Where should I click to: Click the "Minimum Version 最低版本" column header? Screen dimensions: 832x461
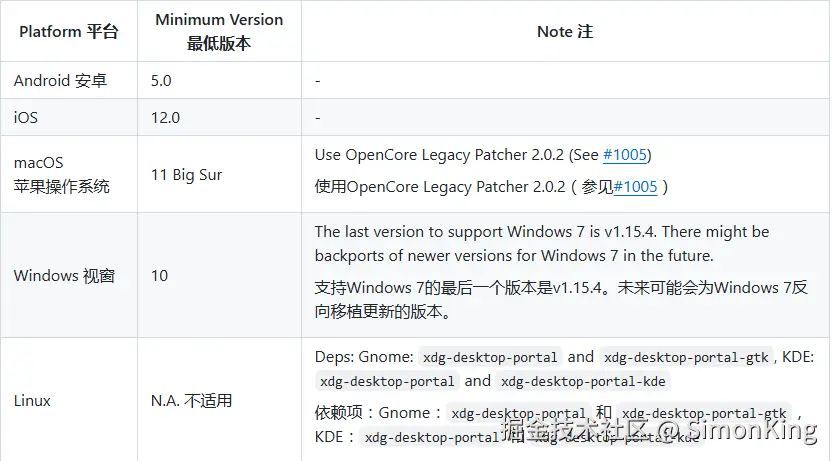pyautogui.click(x=219, y=32)
